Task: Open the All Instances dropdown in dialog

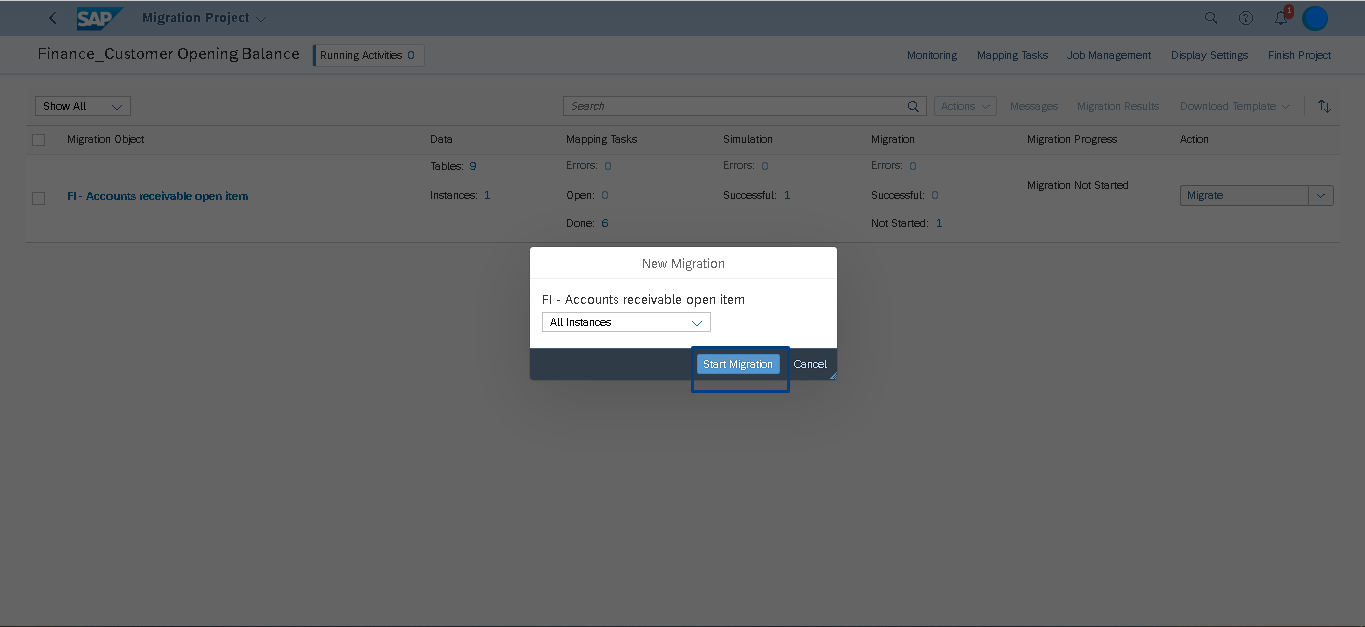Action: [x=626, y=322]
